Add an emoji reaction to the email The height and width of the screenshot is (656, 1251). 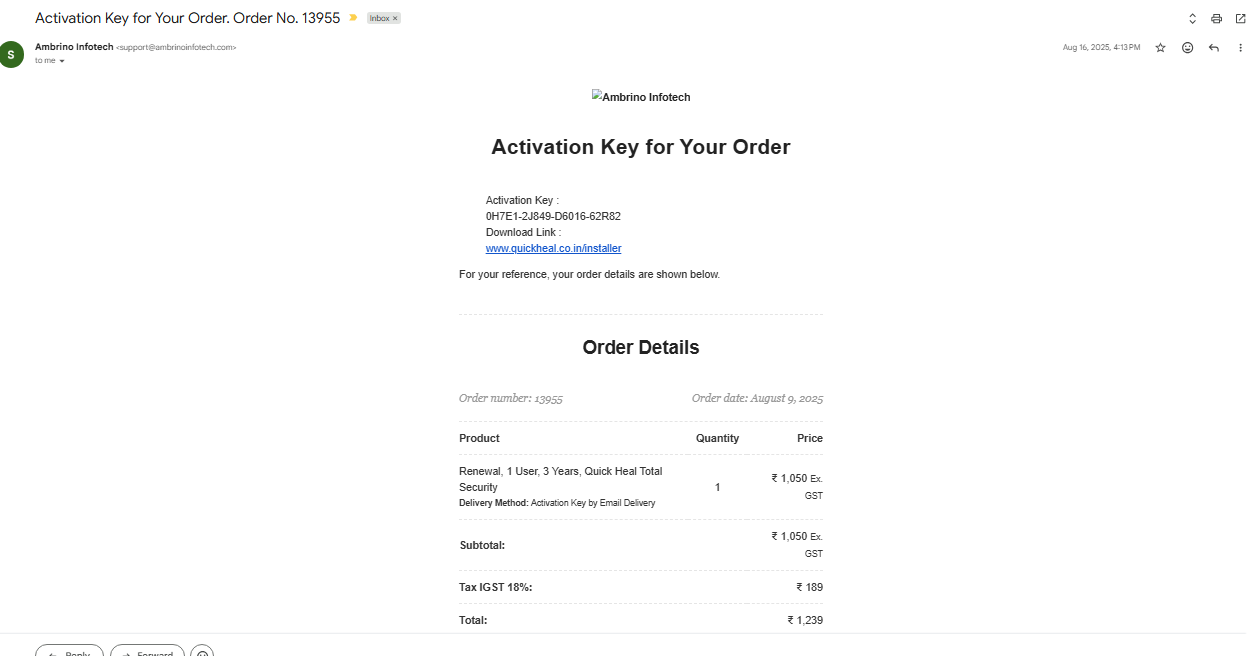[1187, 47]
